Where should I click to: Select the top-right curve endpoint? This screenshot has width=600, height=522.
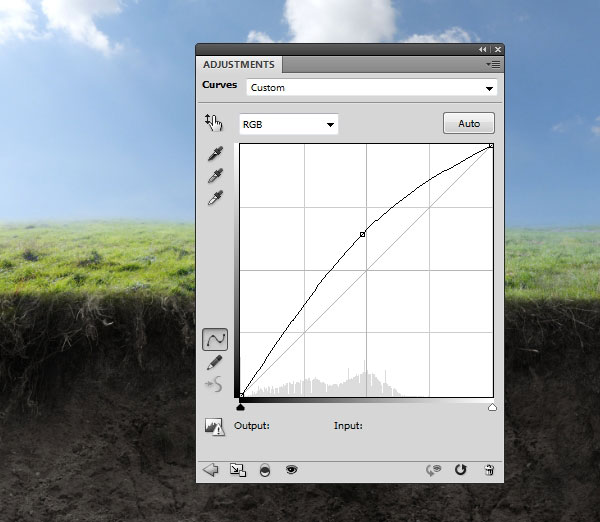coord(491,146)
